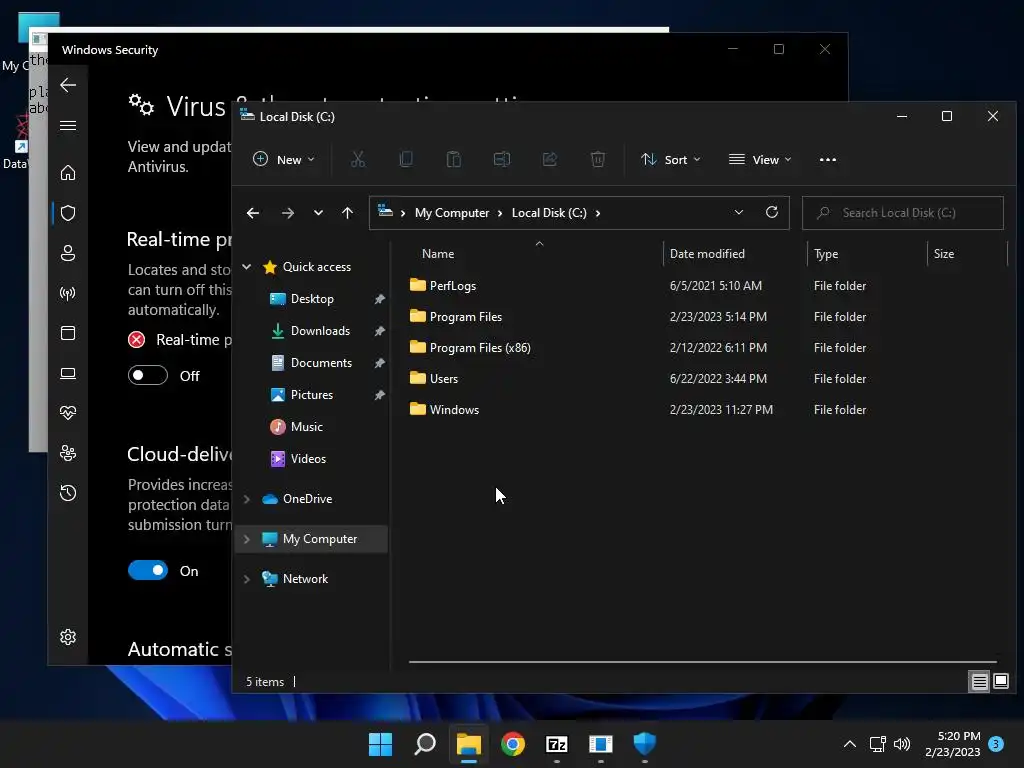
Task: Go back with the File Explorer back arrow
Action: (x=253, y=213)
